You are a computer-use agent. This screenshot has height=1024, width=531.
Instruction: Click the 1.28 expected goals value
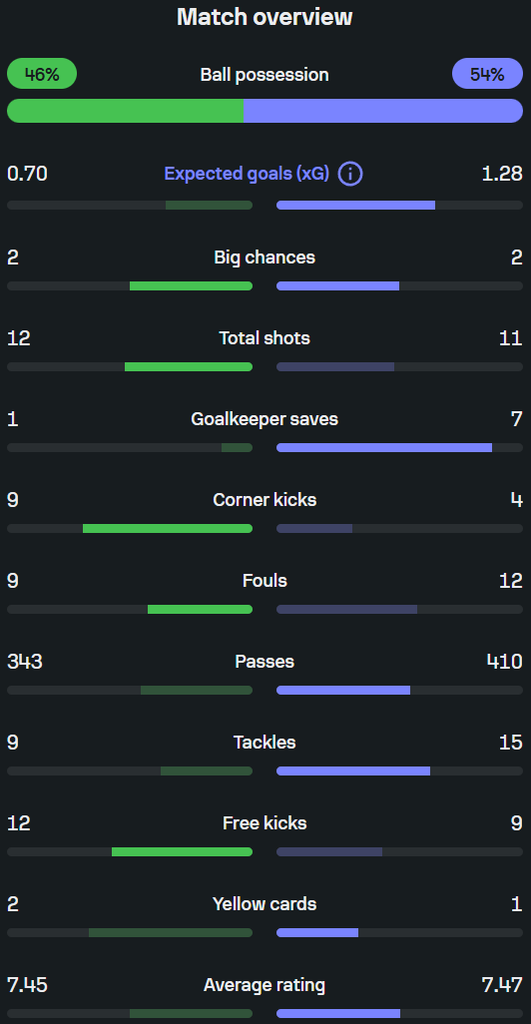pos(502,174)
